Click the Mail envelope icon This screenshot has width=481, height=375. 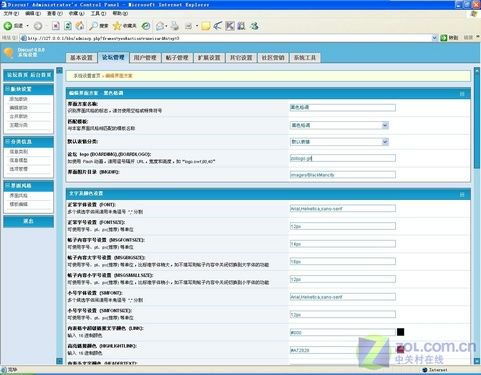(160, 26)
